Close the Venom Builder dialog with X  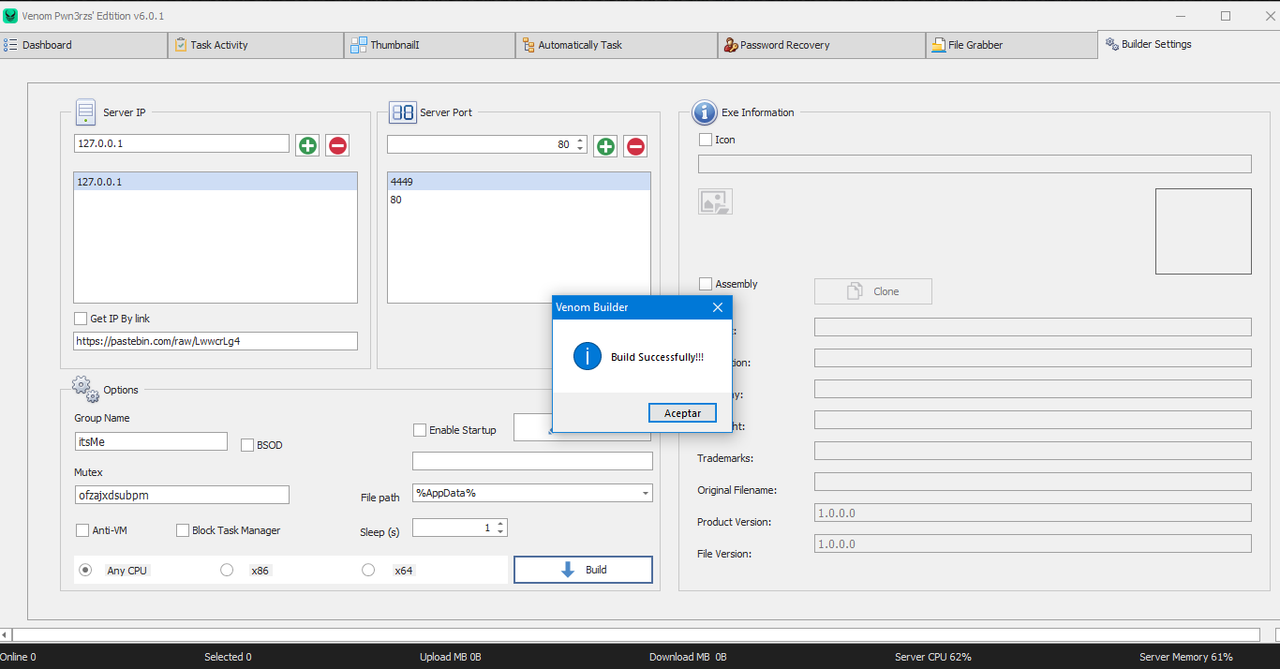coord(717,307)
